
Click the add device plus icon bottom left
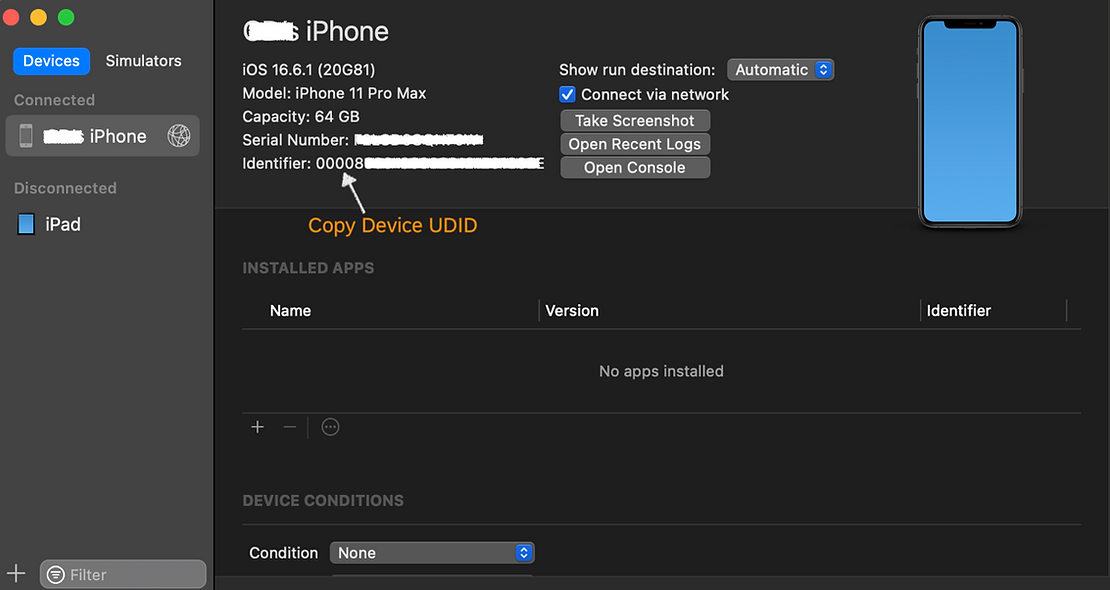point(15,573)
